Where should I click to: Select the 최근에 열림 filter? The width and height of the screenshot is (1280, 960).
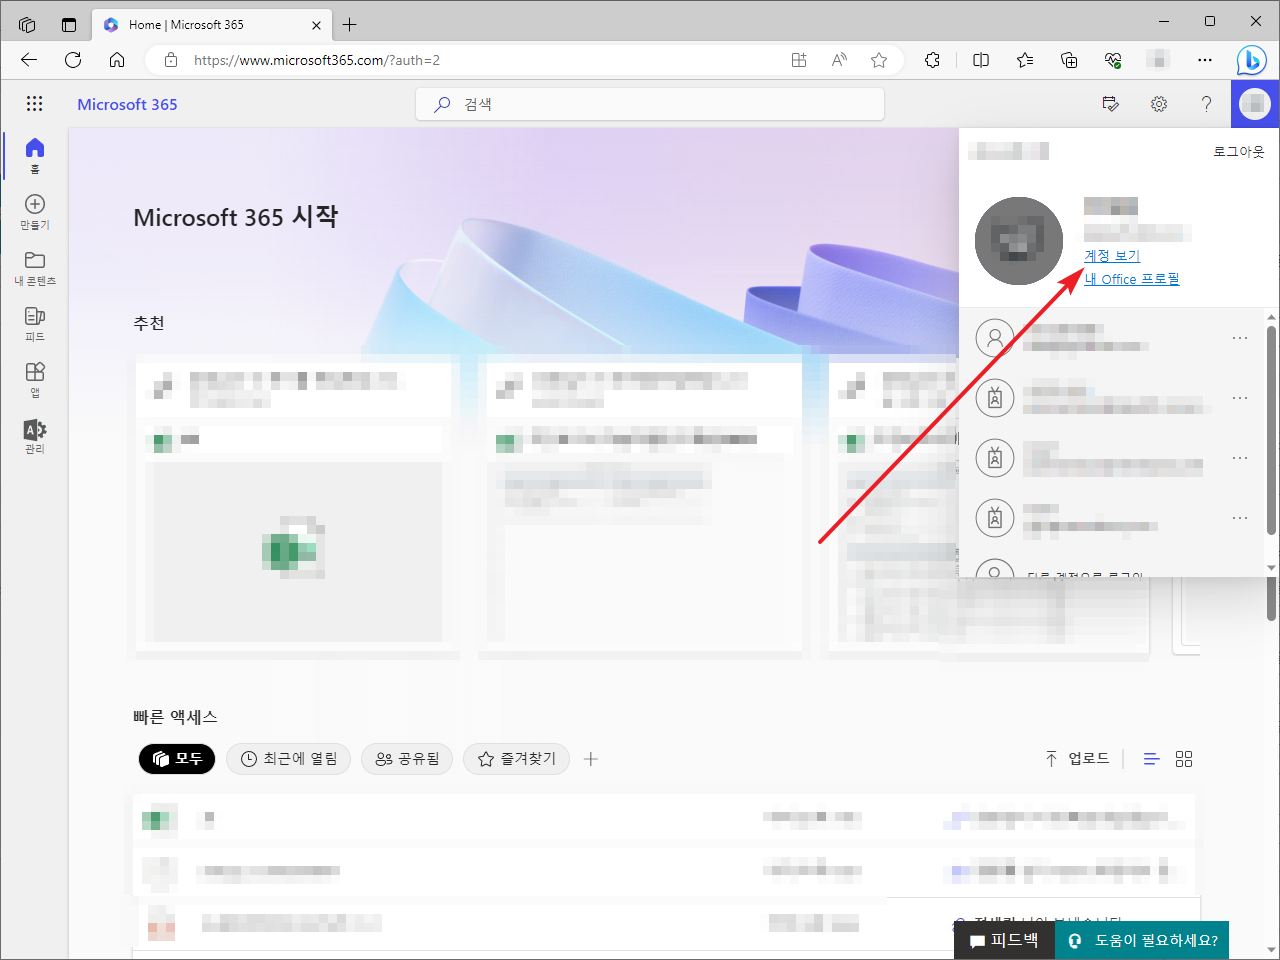click(x=289, y=759)
